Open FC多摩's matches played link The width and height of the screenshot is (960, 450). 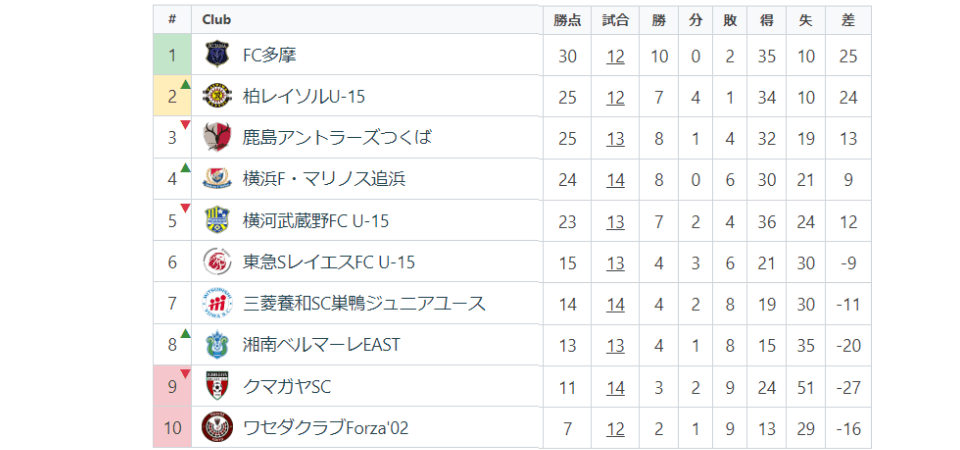click(x=615, y=56)
